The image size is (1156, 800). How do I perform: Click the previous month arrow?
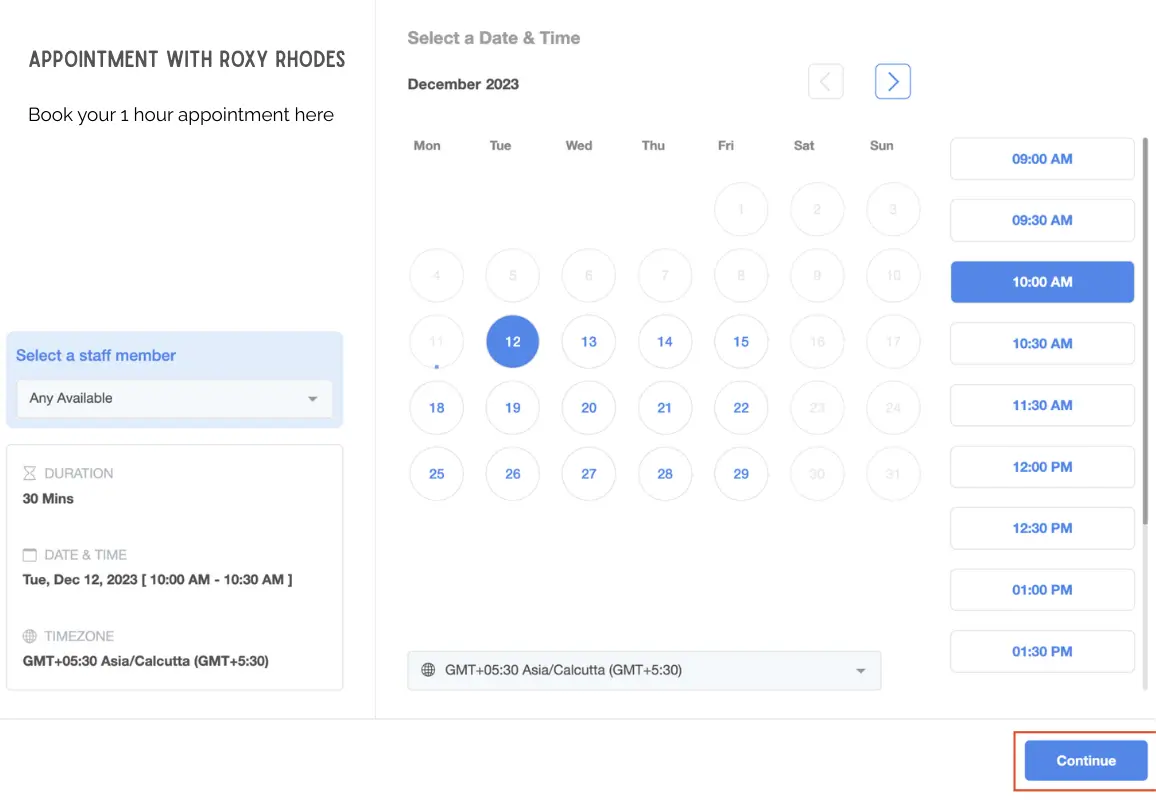coord(825,81)
